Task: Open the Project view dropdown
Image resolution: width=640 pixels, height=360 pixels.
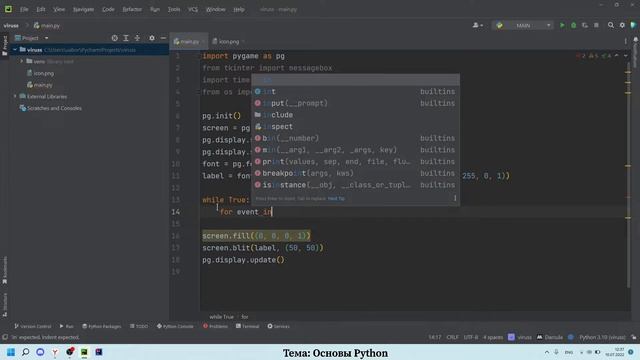Action: pyautogui.click(x=31, y=38)
